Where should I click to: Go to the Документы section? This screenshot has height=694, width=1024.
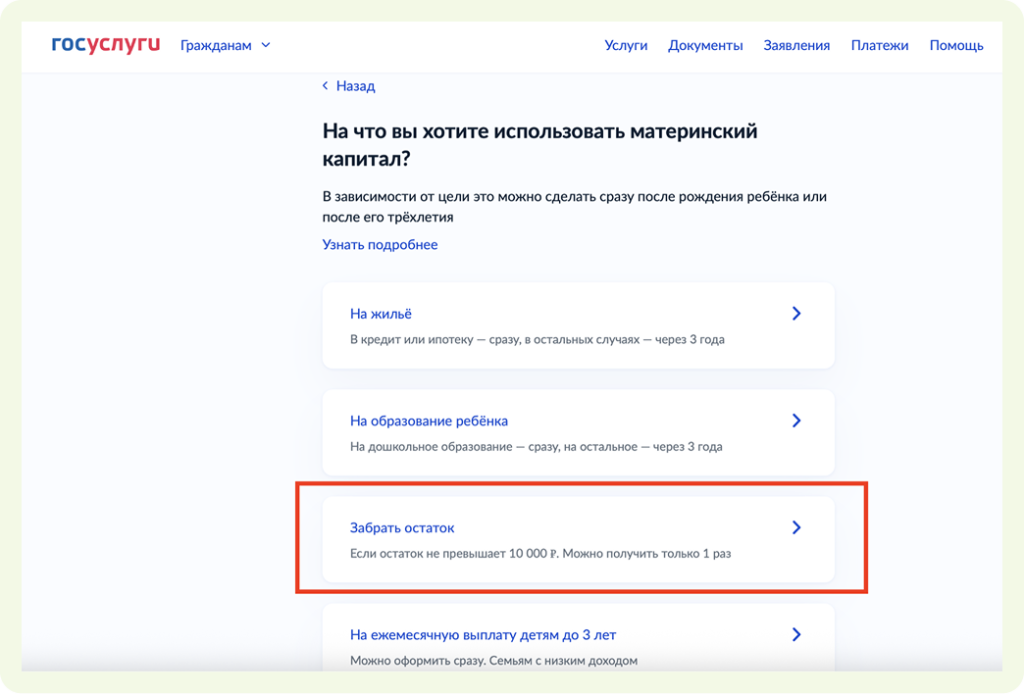705,45
